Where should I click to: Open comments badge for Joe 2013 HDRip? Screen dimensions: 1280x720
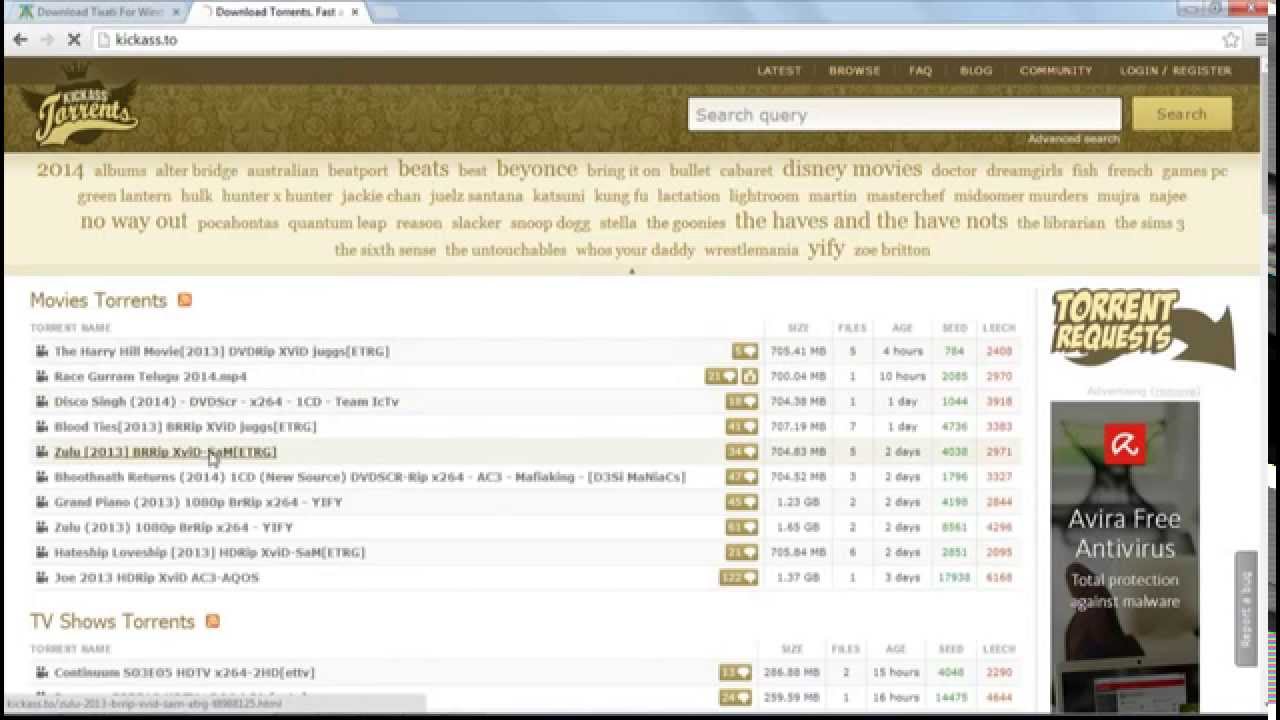[x=739, y=577]
